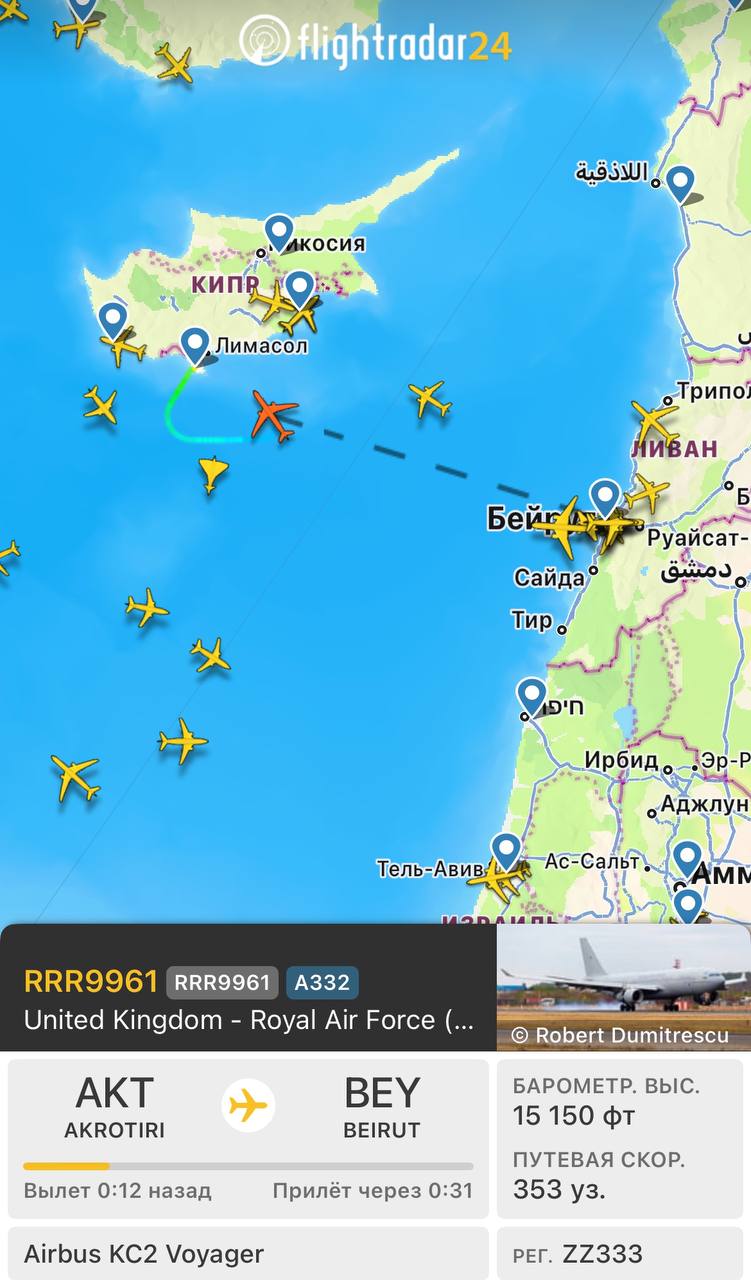Select the yellow delta-shaped aircraft below the flight trail

click(x=212, y=474)
